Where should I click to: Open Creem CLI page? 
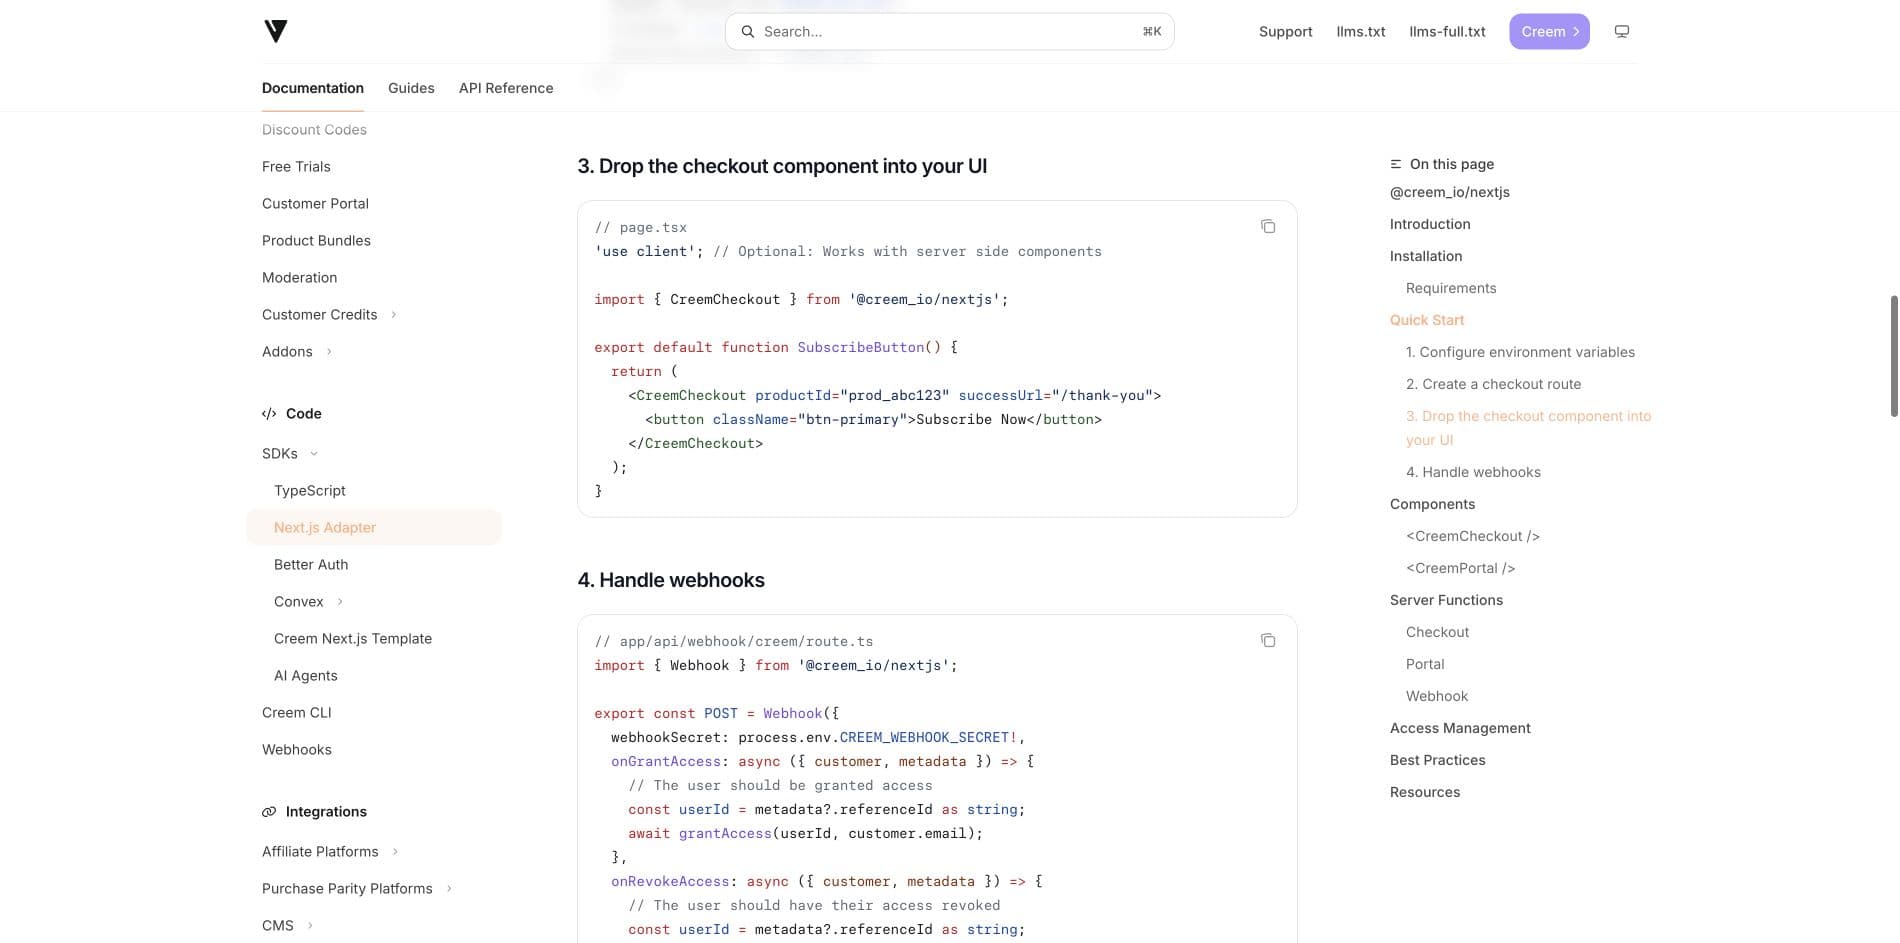pyautogui.click(x=297, y=713)
